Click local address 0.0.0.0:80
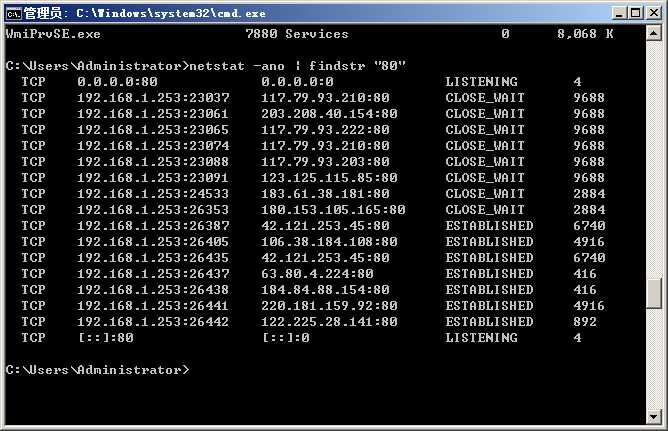This screenshot has width=668, height=431. [118, 82]
